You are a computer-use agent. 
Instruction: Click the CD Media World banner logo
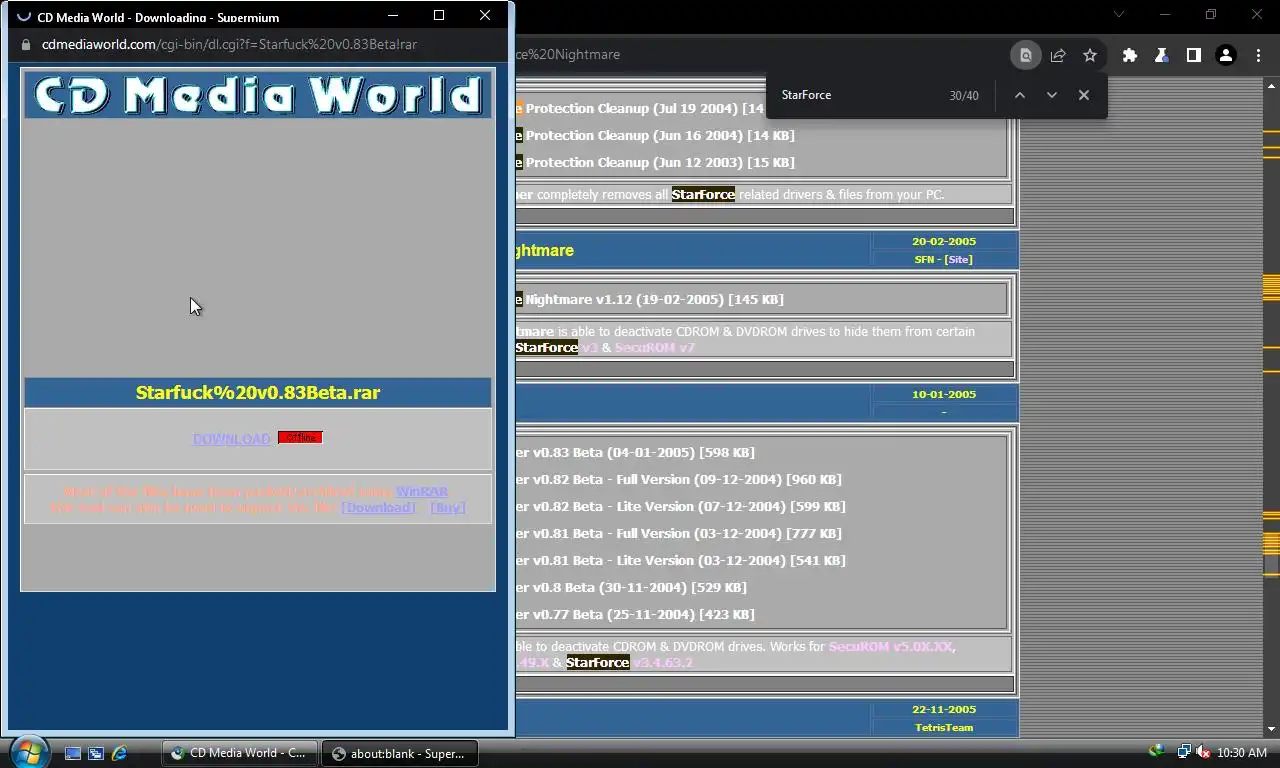(258, 95)
